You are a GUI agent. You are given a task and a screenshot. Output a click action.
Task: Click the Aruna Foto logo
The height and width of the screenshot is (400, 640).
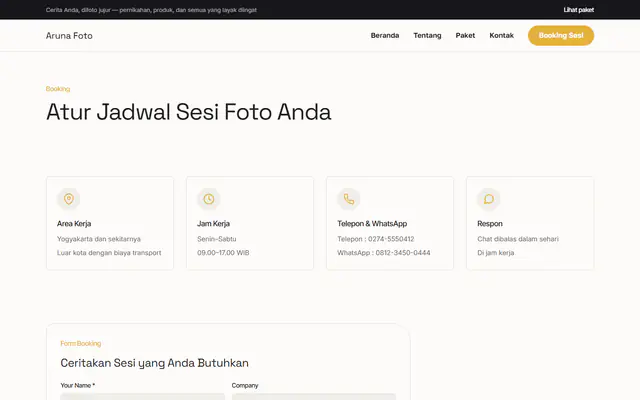[x=69, y=36]
